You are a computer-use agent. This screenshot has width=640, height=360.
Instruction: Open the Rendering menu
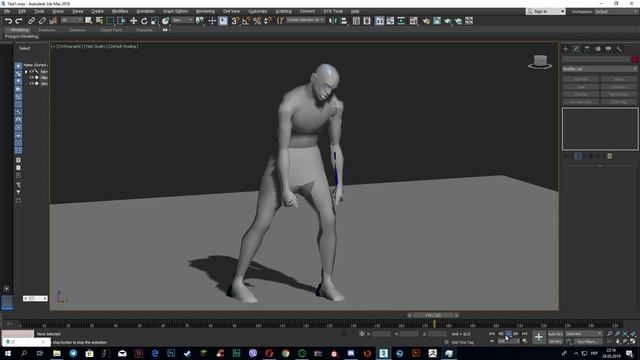click(205, 11)
